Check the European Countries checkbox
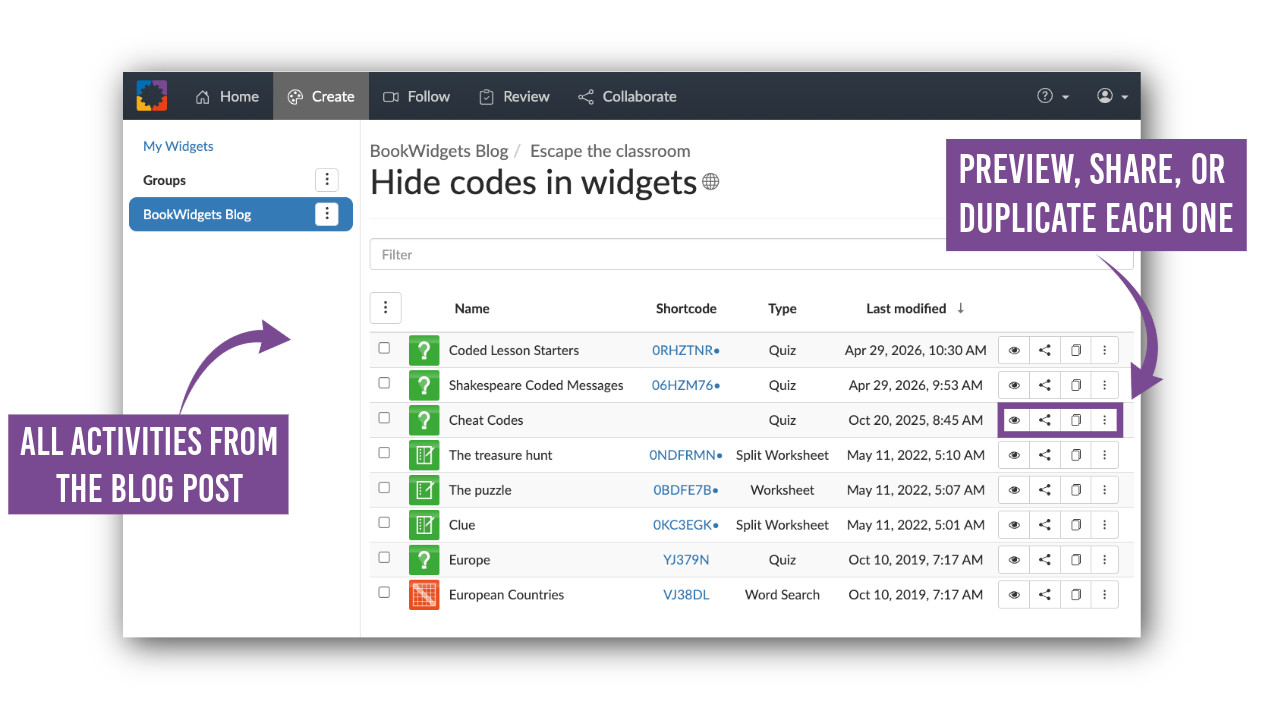This screenshot has width=1280, height=720. pyautogui.click(x=384, y=592)
